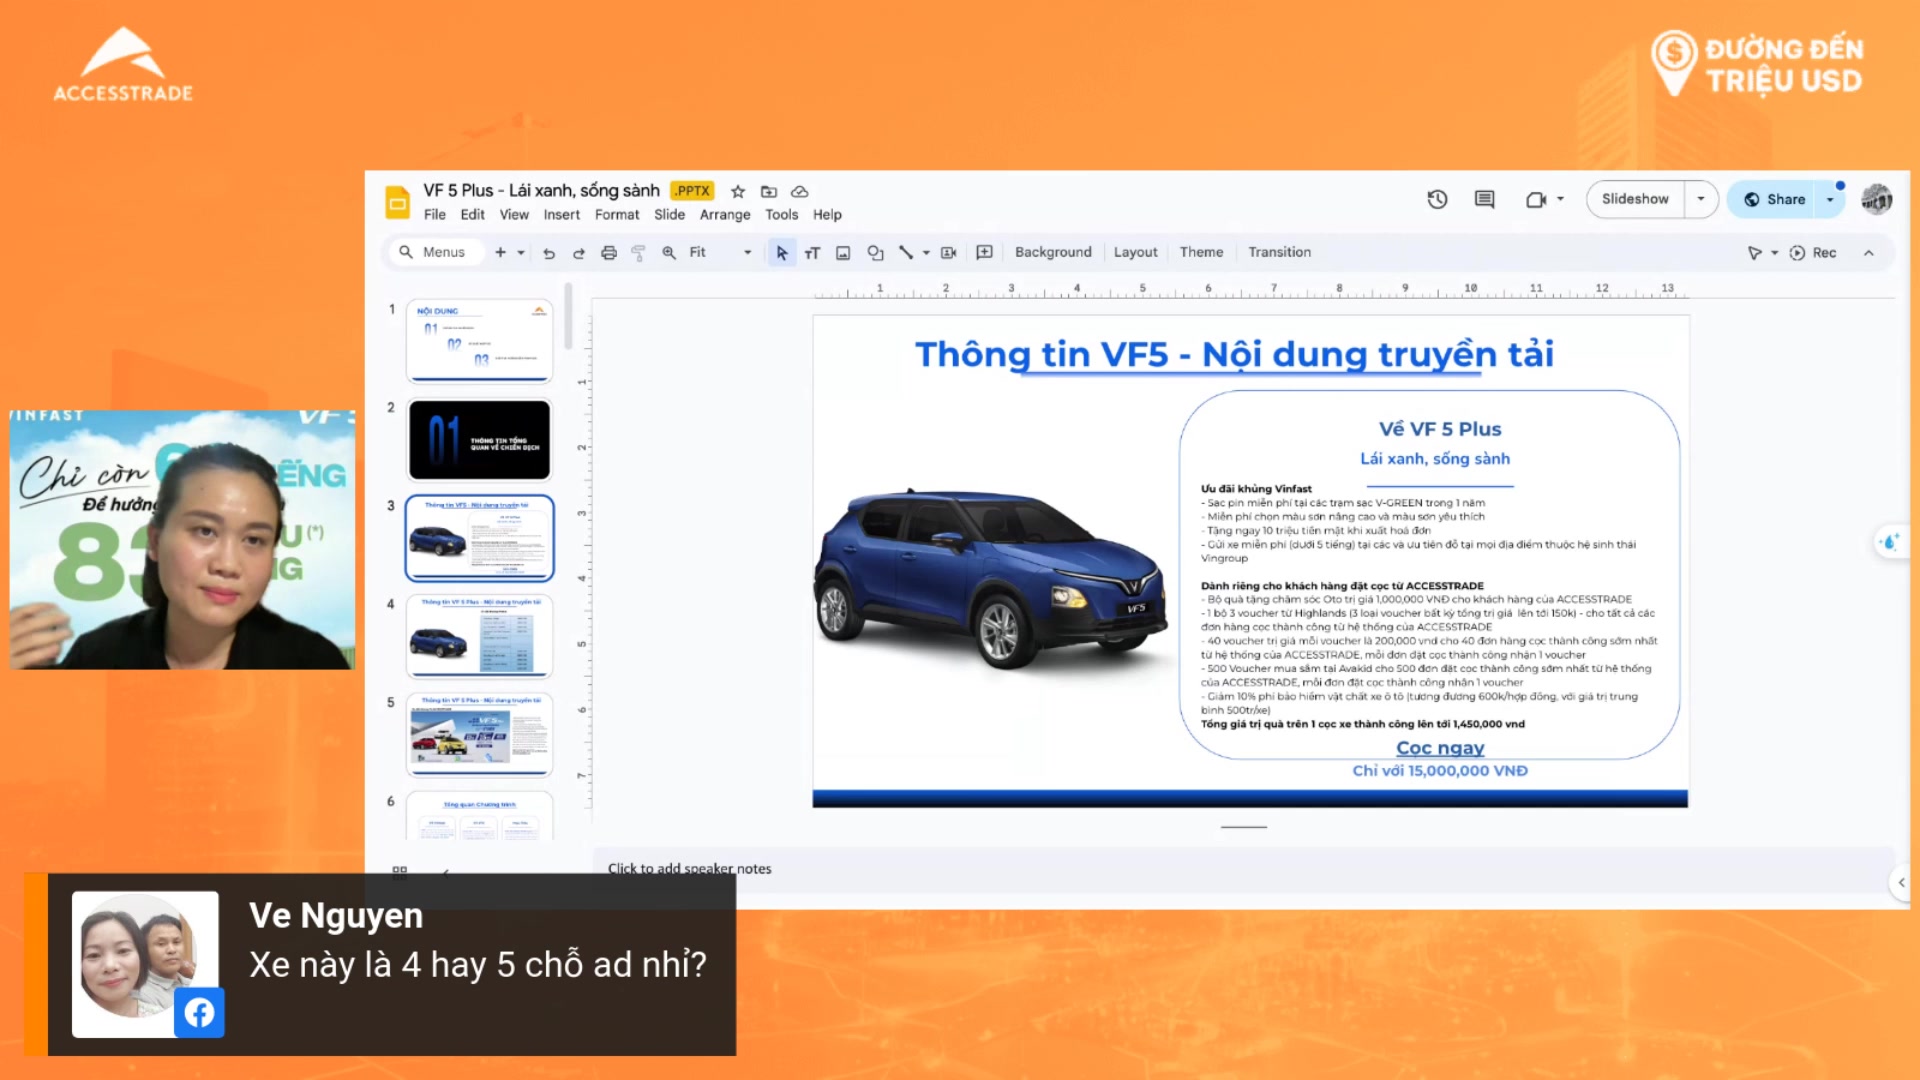Select the text box tool
The width and height of the screenshot is (1920, 1080).
[812, 253]
